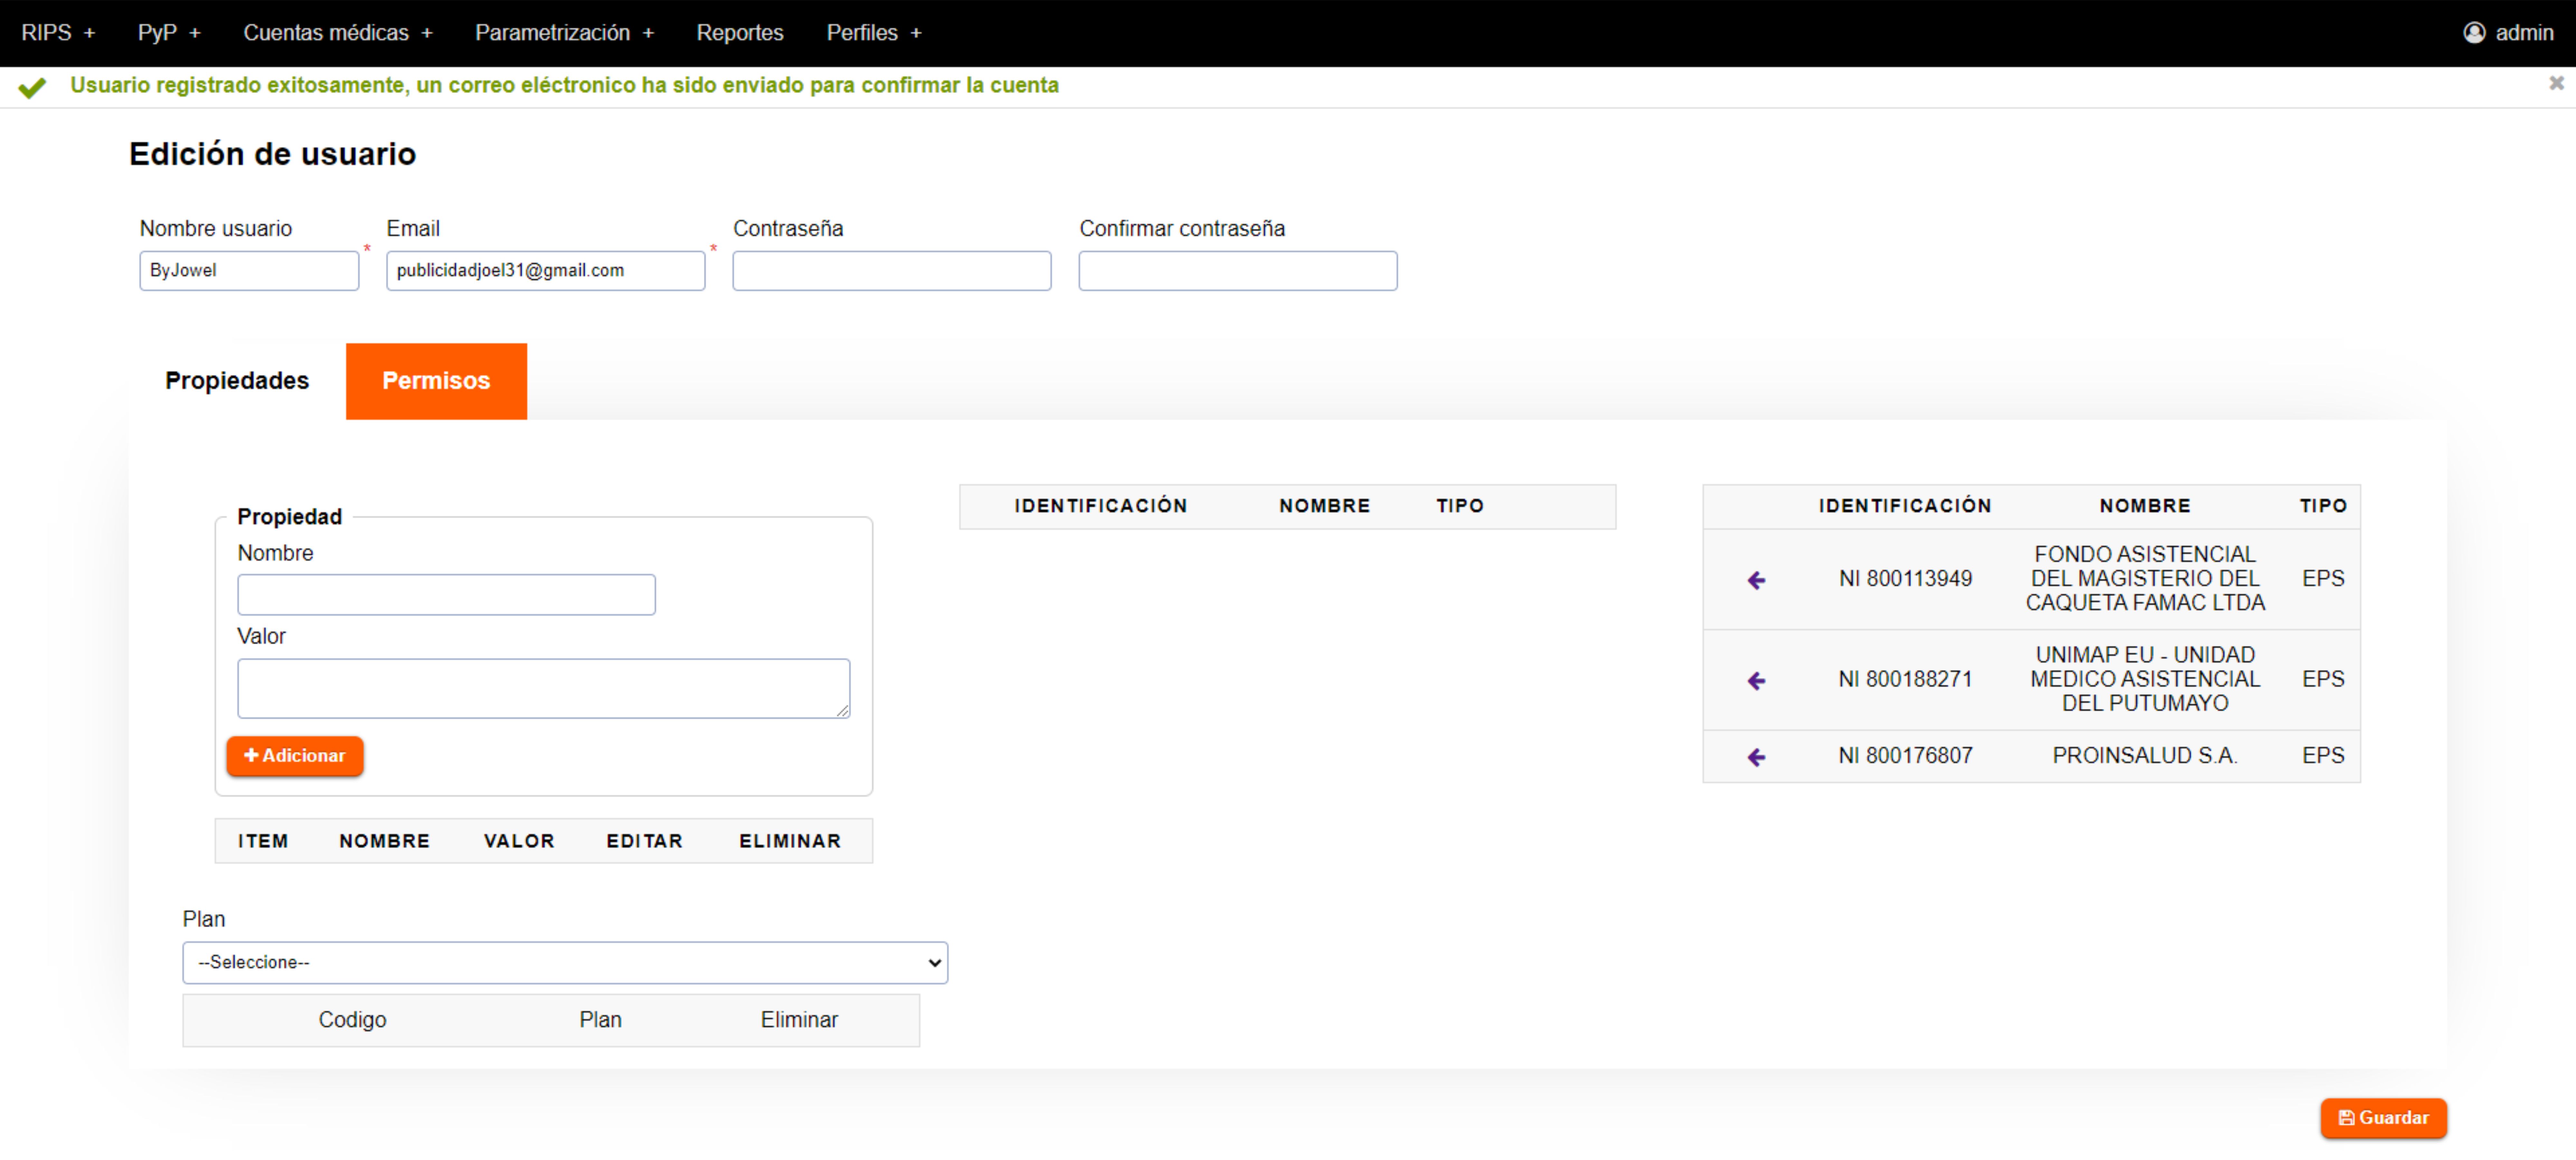Open the Plan --Seleccione-- dropdown

[x=565, y=963]
